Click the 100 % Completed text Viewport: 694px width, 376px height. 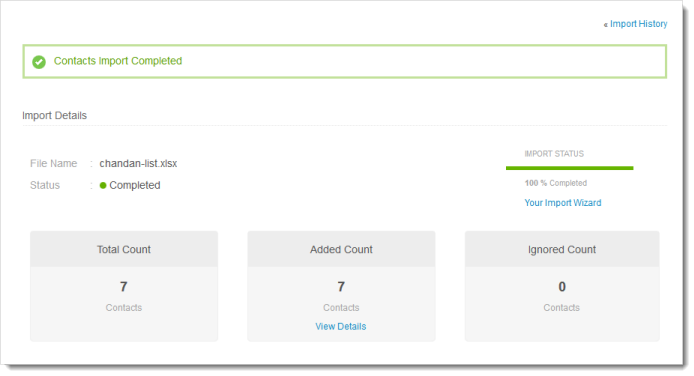point(555,183)
